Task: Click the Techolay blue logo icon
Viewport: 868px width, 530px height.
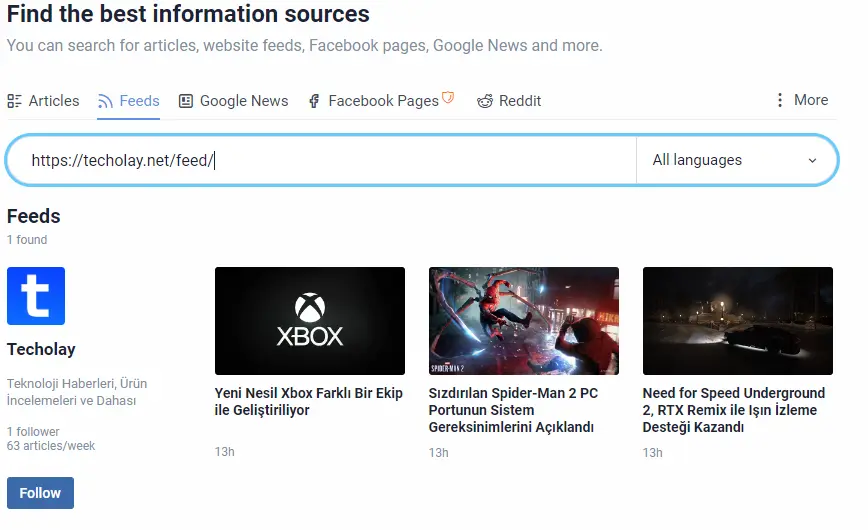Action: (36, 296)
